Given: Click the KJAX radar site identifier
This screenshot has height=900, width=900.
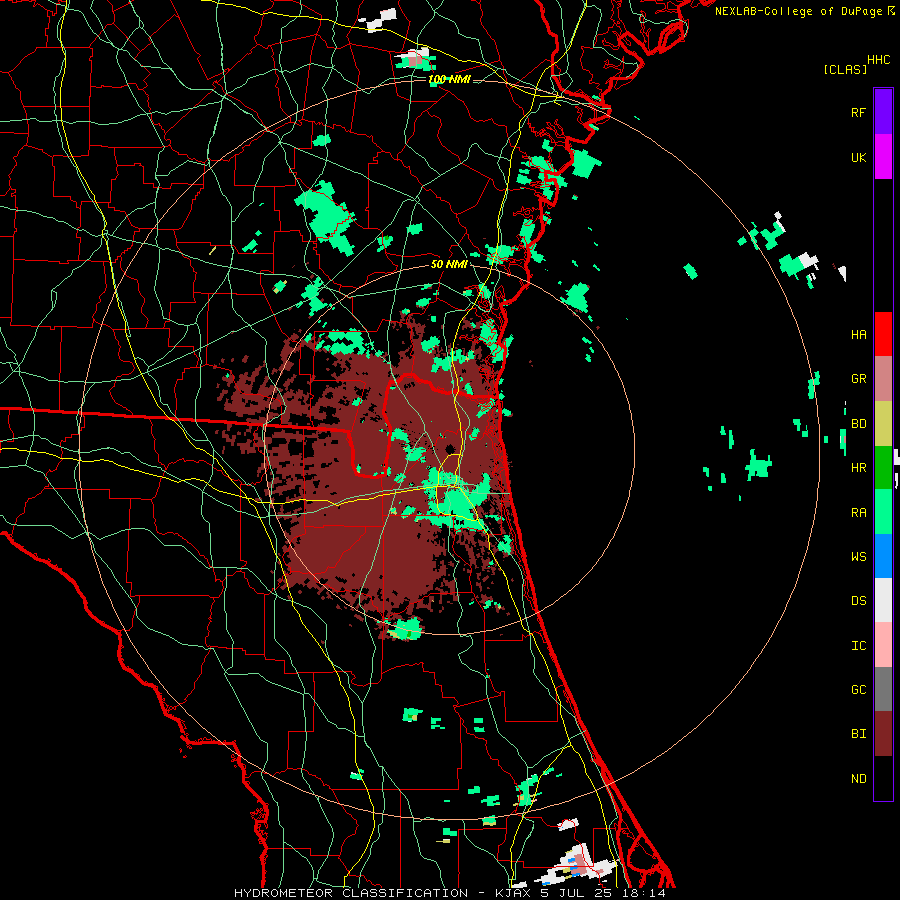Looking at the screenshot, I should (x=514, y=893).
